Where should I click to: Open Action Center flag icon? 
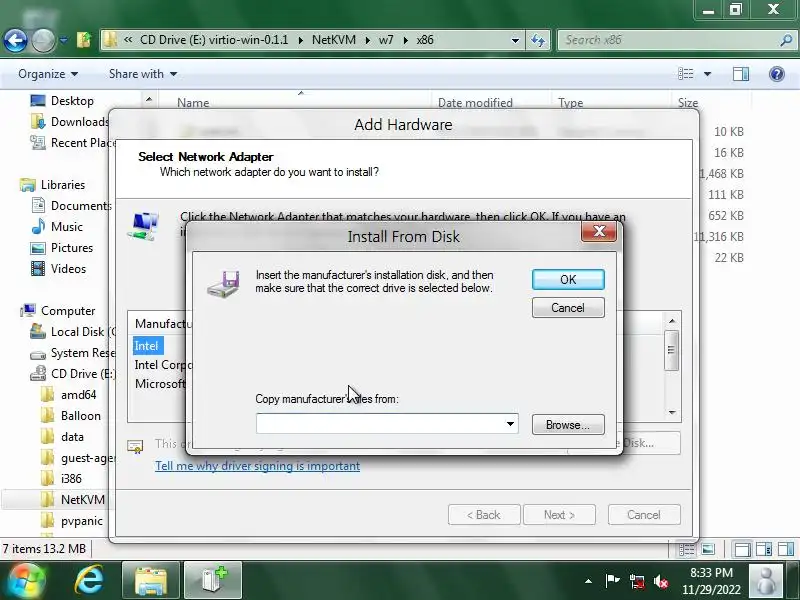click(612, 581)
